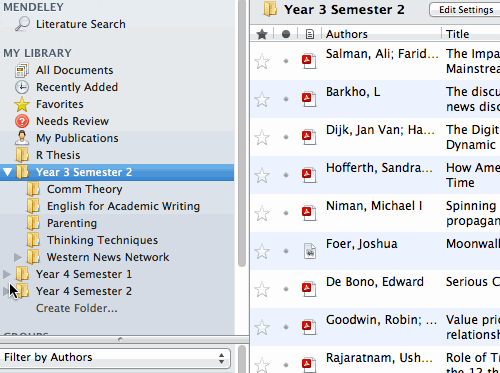Expand the Western News Network folder
Screen dimensions: 500x373
(18, 257)
